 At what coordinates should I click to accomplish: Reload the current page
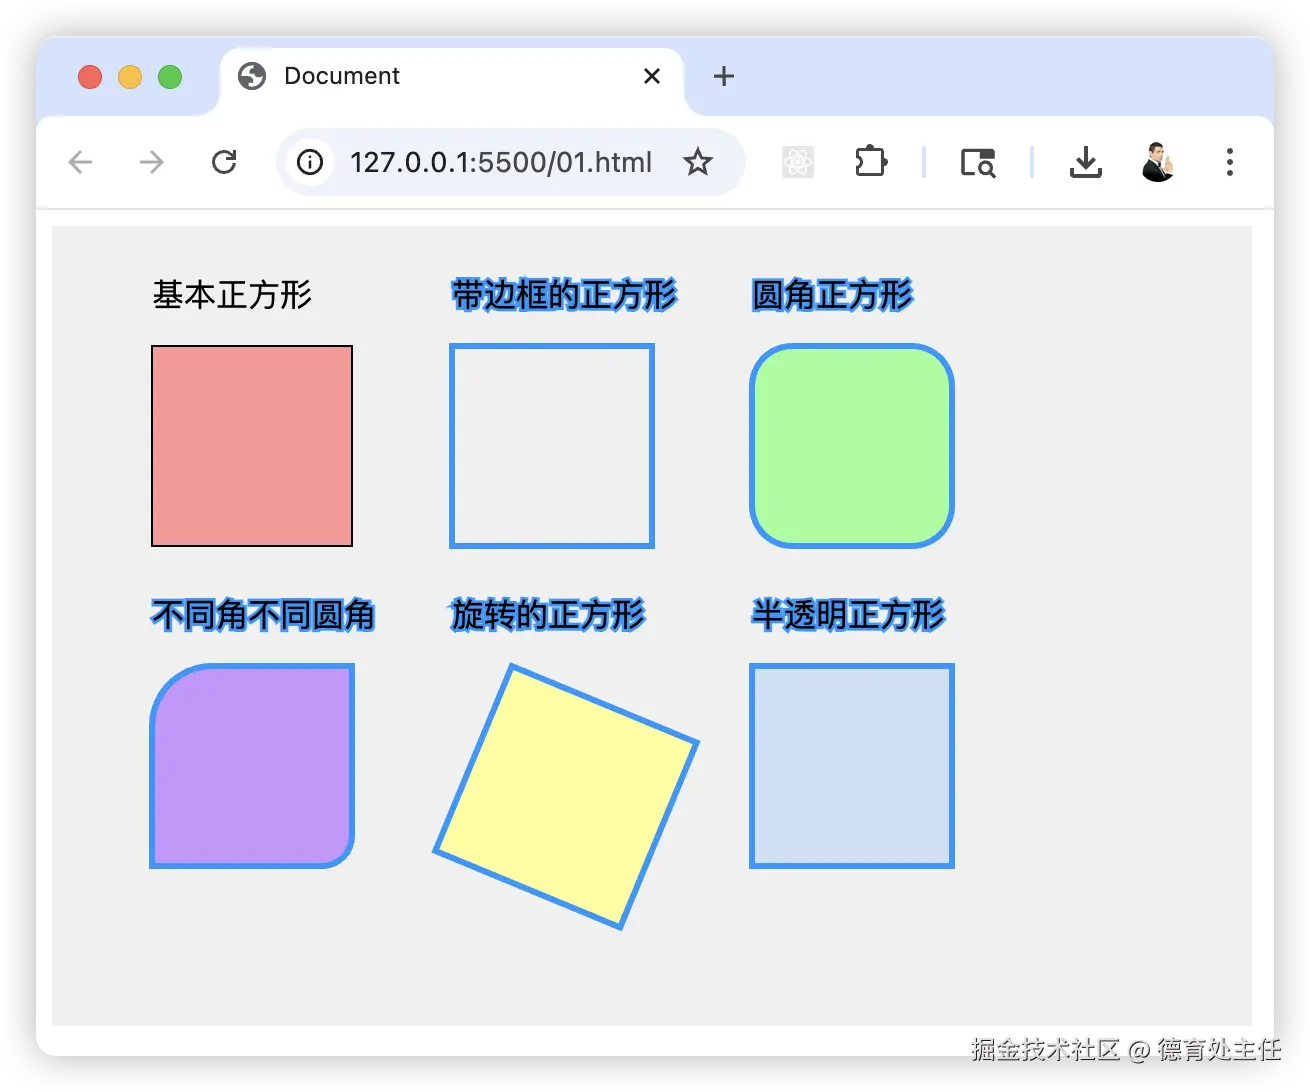point(224,162)
